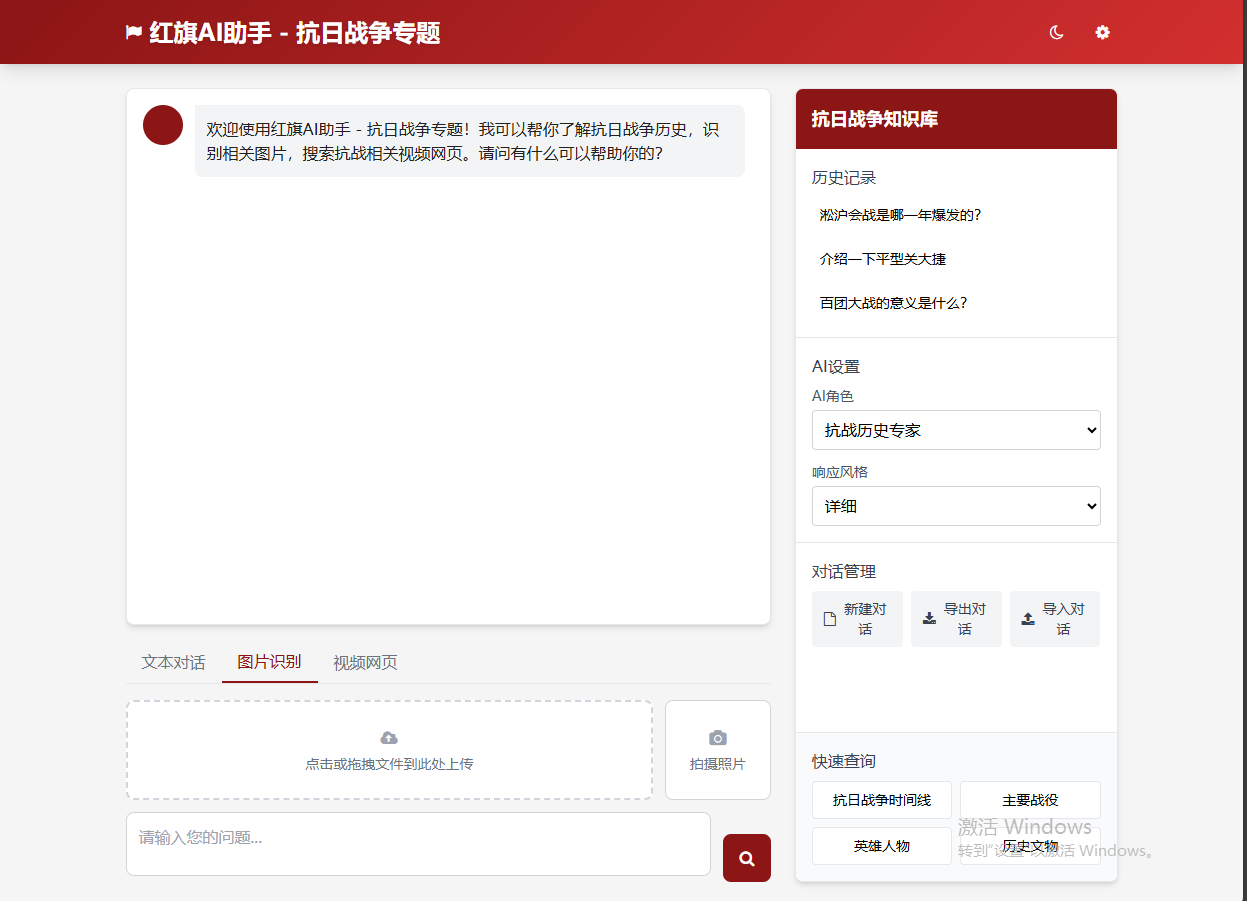Click the 英雄人物 quick query button

click(881, 846)
